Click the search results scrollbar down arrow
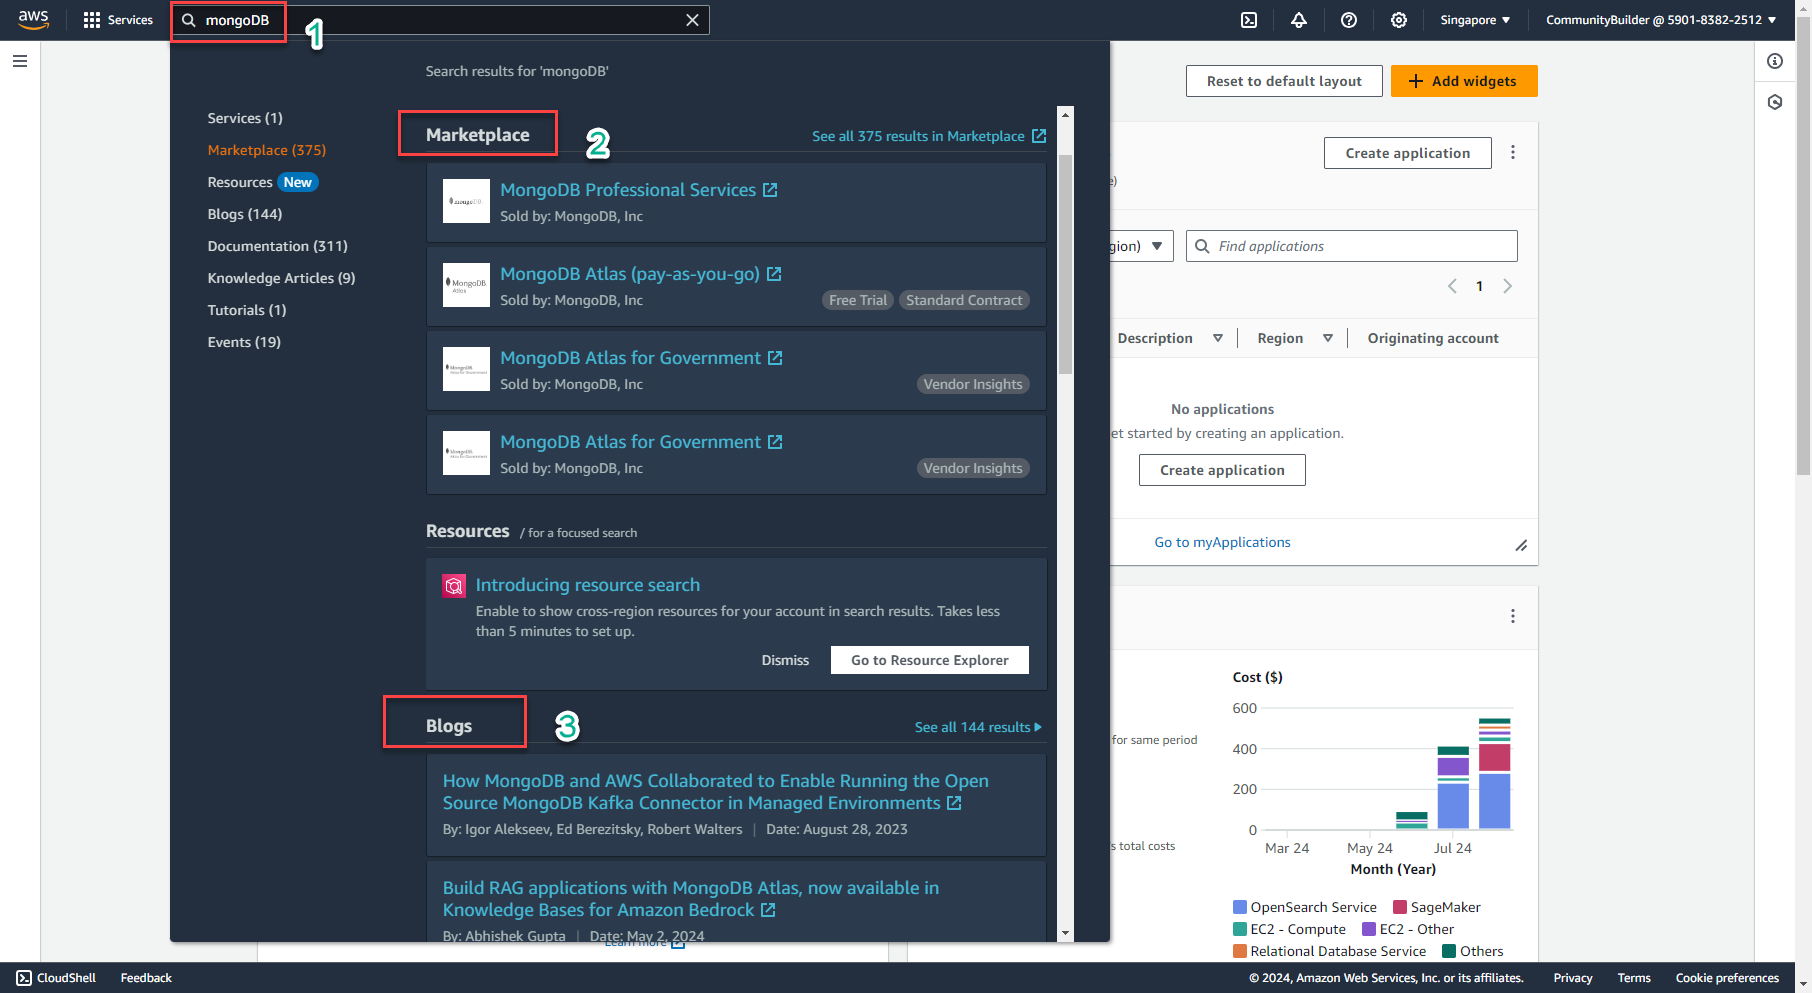The image size is (1812, 993). click(x=1065, y=933)
